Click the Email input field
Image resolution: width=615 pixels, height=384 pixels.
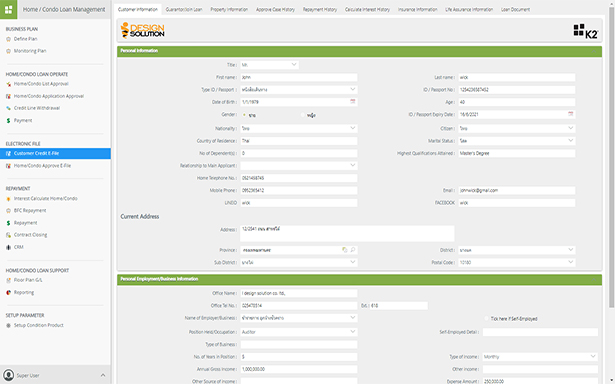(x=517, y=190)
